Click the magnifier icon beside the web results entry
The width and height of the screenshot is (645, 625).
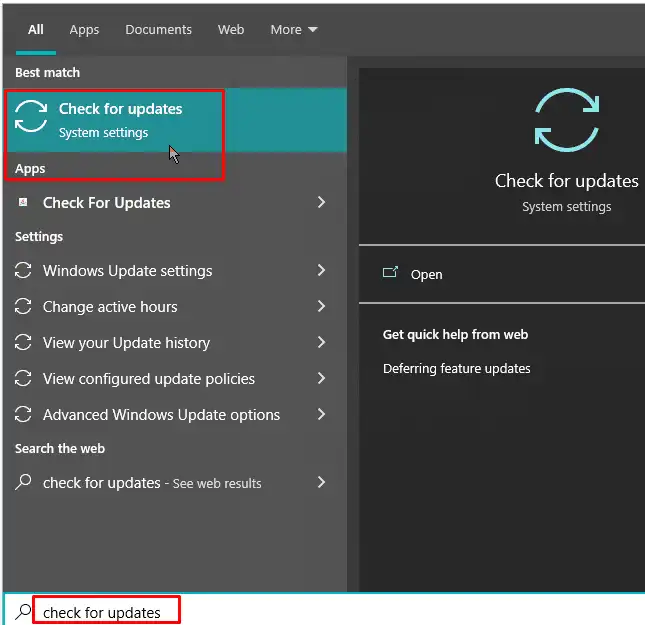coord(23,483)
